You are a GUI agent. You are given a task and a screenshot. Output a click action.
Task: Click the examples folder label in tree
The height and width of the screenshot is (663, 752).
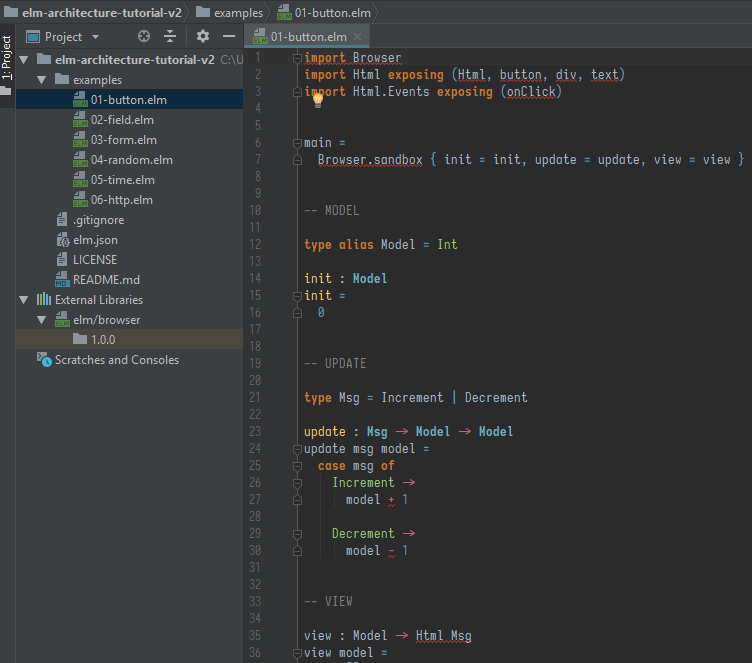click(97, 80)
